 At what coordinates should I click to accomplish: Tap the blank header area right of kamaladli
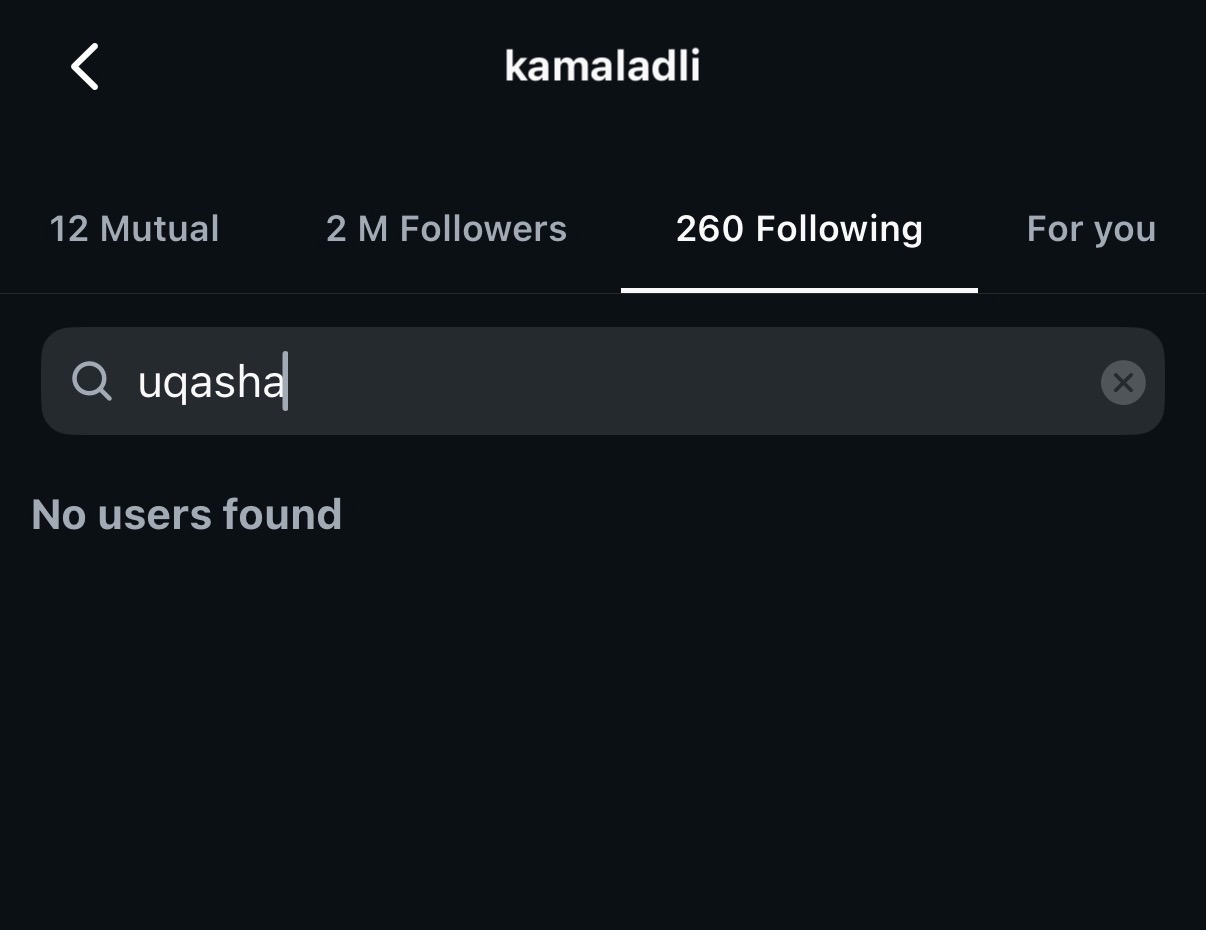950,67
